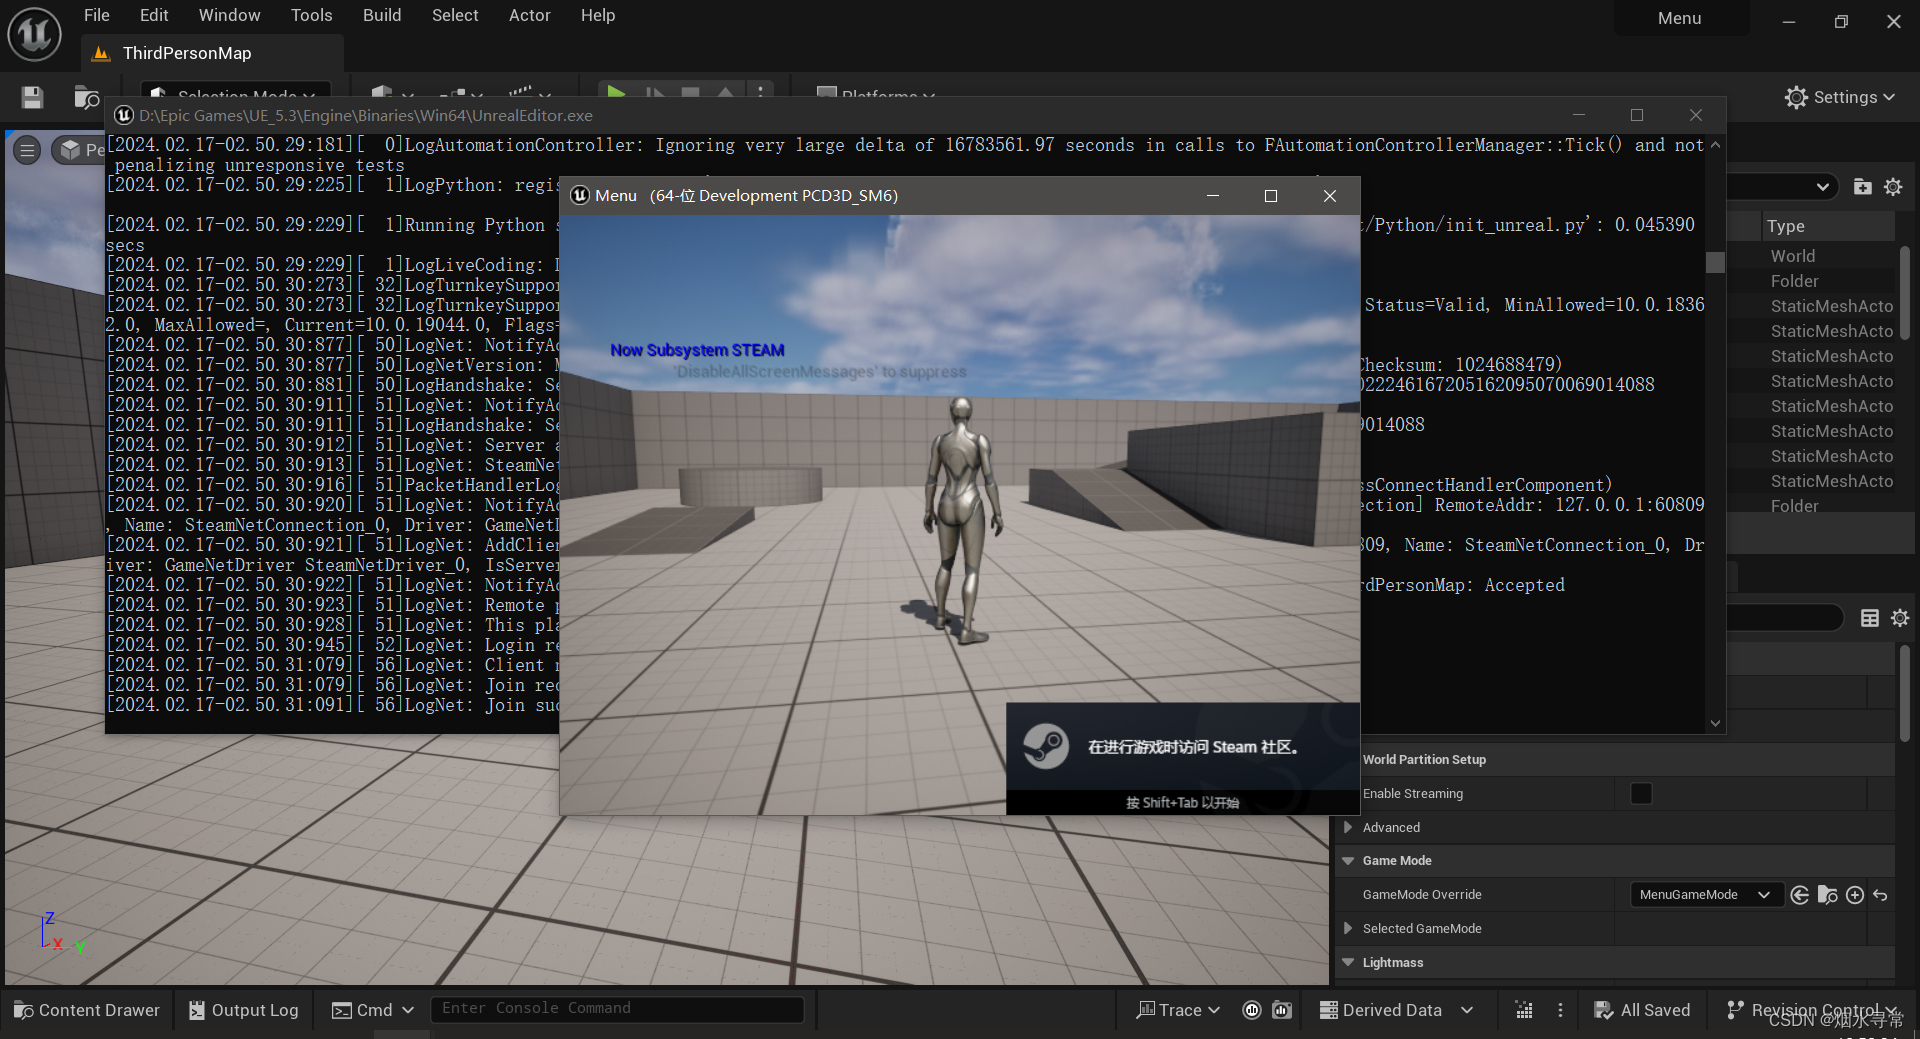The image size is (1920, 1039).
Task: Open compile options three-dot menu in status bar
Action: click(1560, 1010)
